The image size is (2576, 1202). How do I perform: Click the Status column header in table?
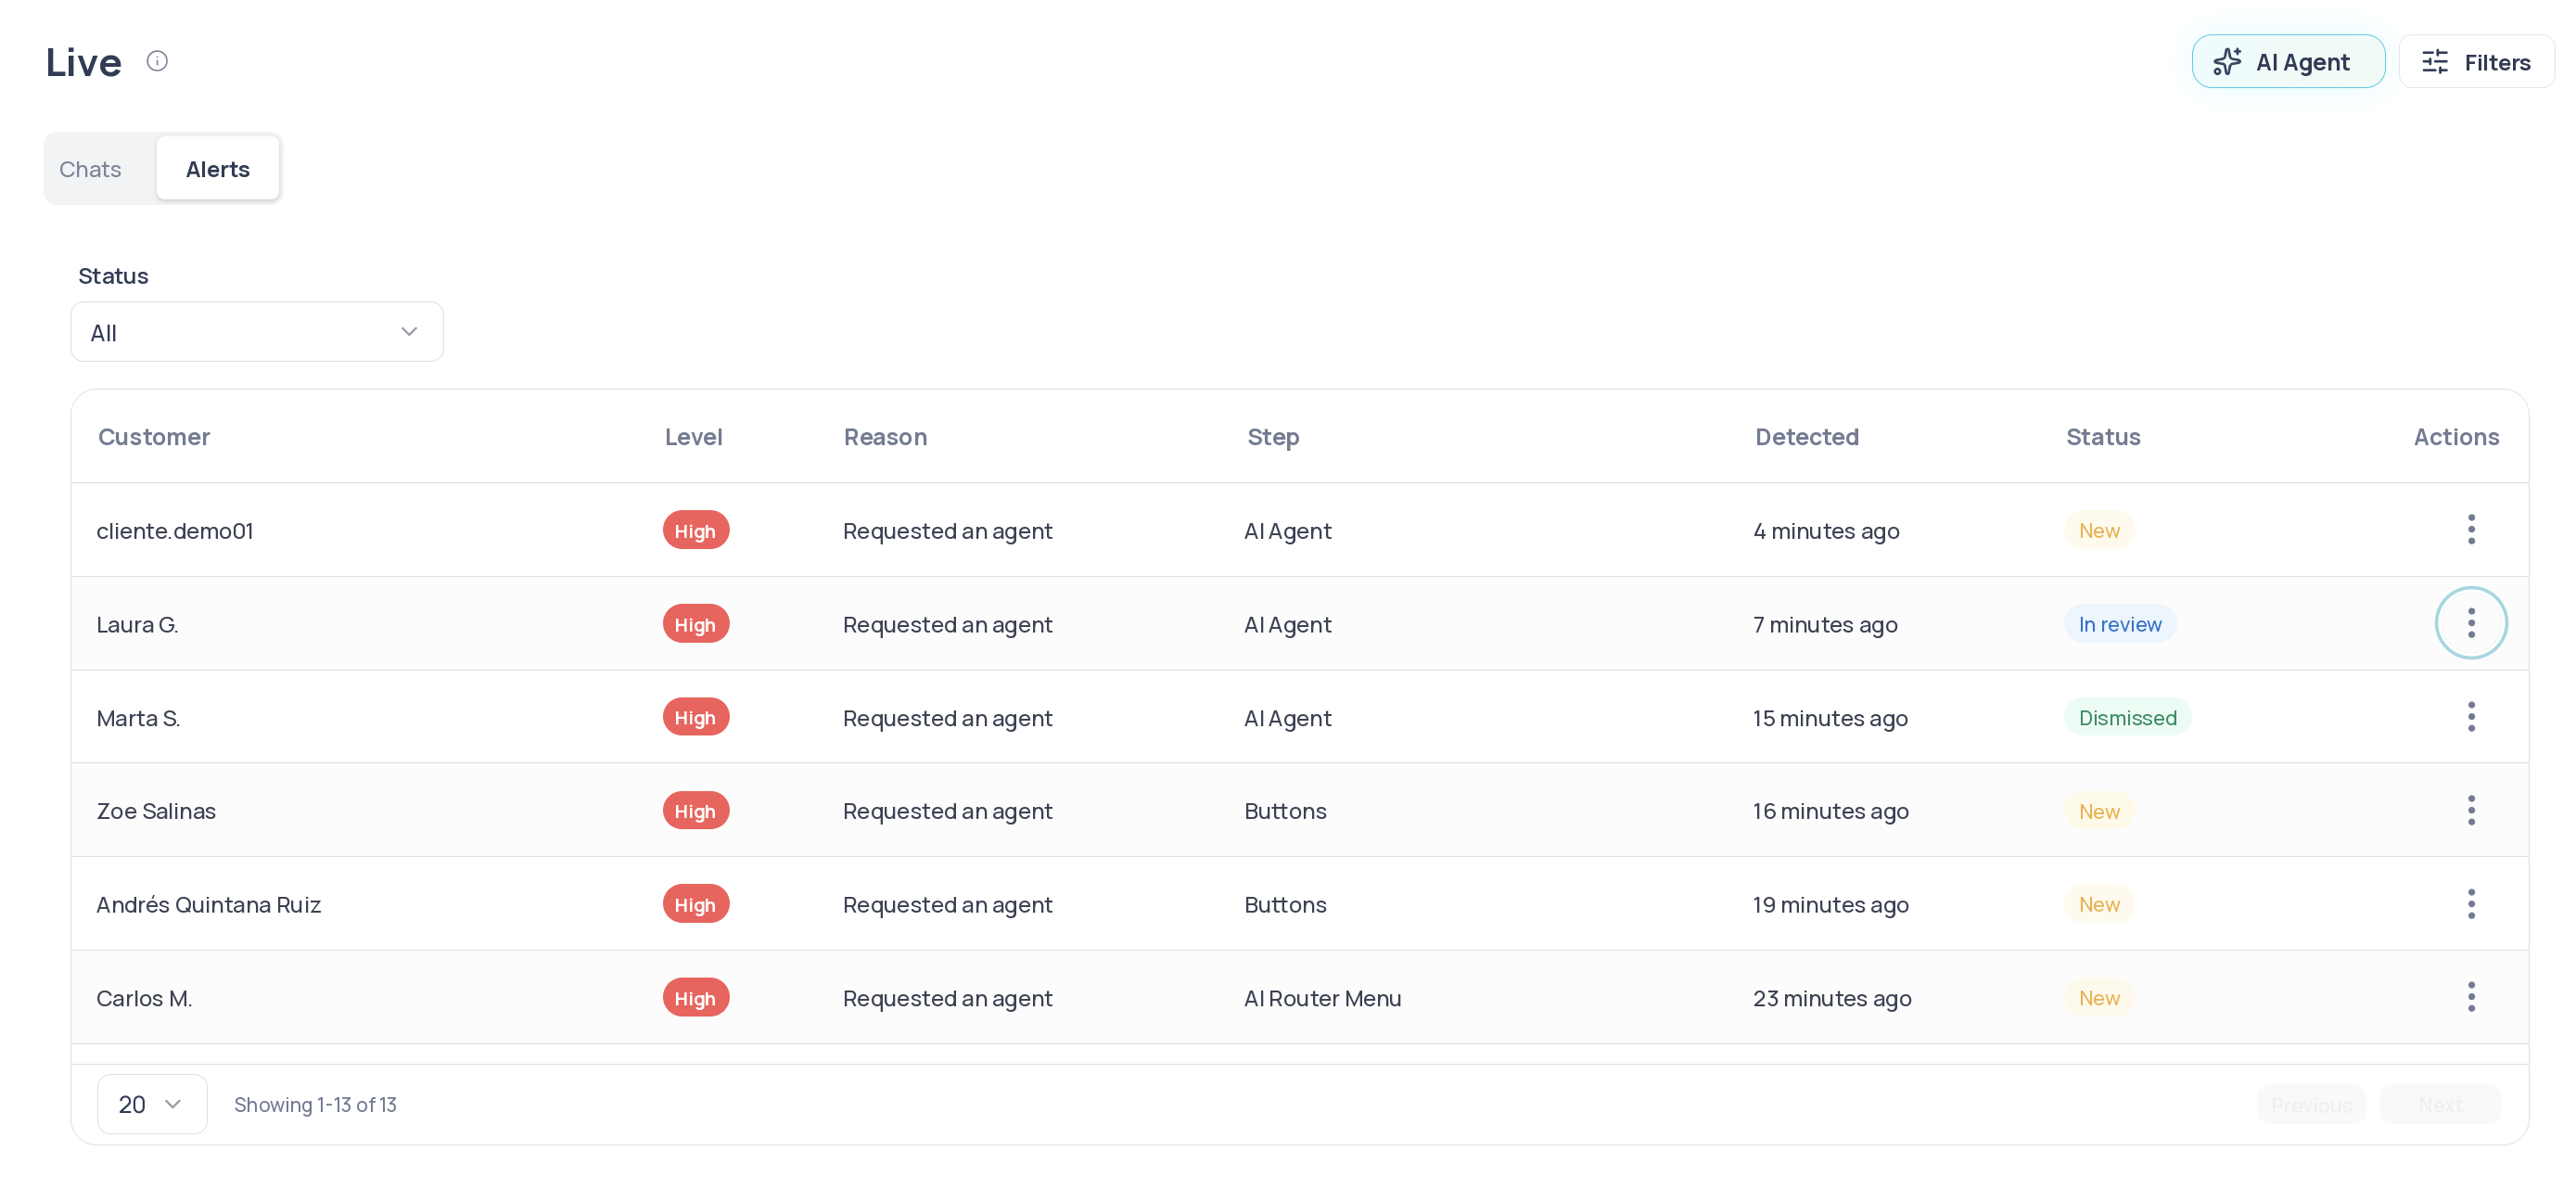2103,437
